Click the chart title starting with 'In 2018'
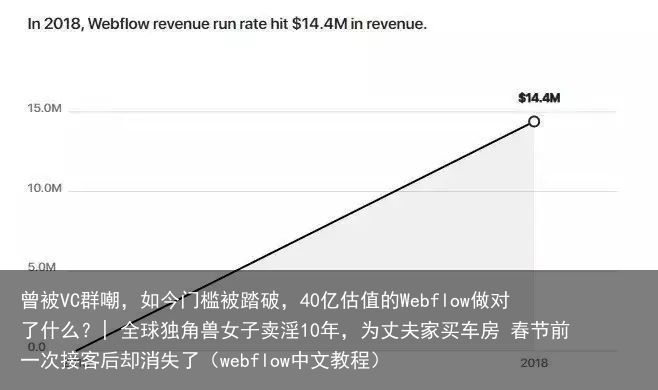Image resolution: width=658 pixels, height=390 pixels. 227,24
